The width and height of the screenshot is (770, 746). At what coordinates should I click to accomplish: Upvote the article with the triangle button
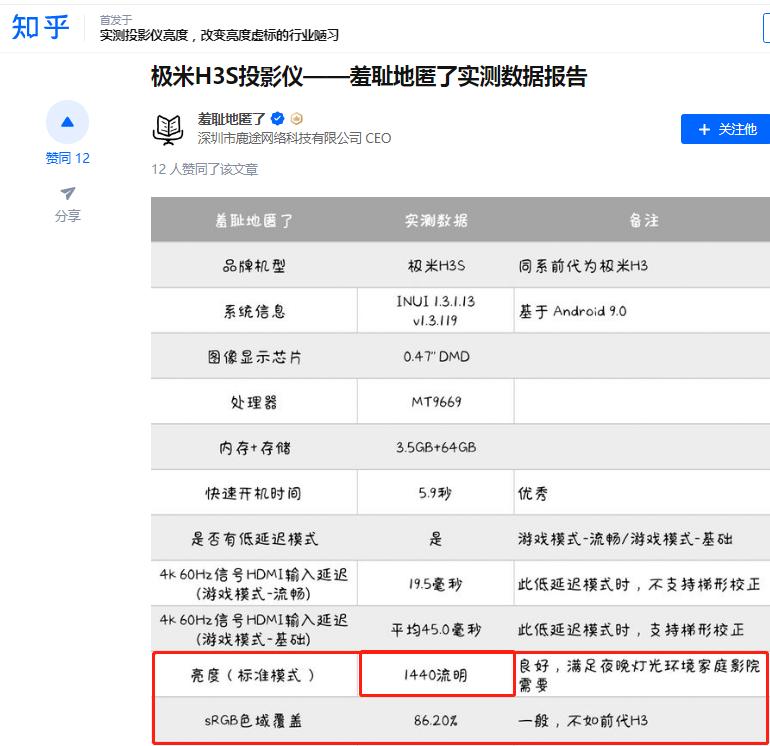(67, 121)
